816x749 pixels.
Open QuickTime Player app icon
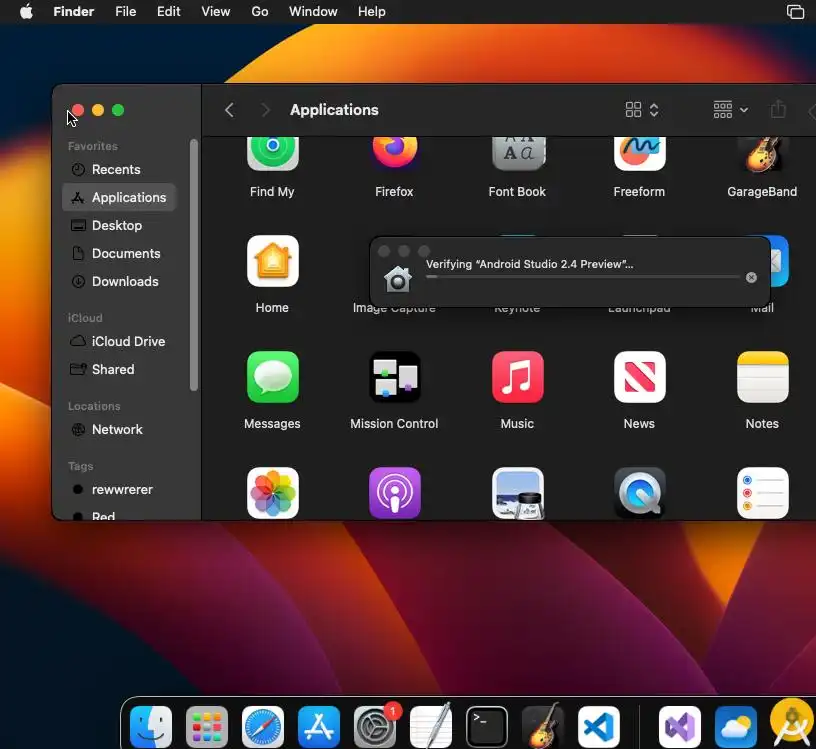[x=640, y=493]
